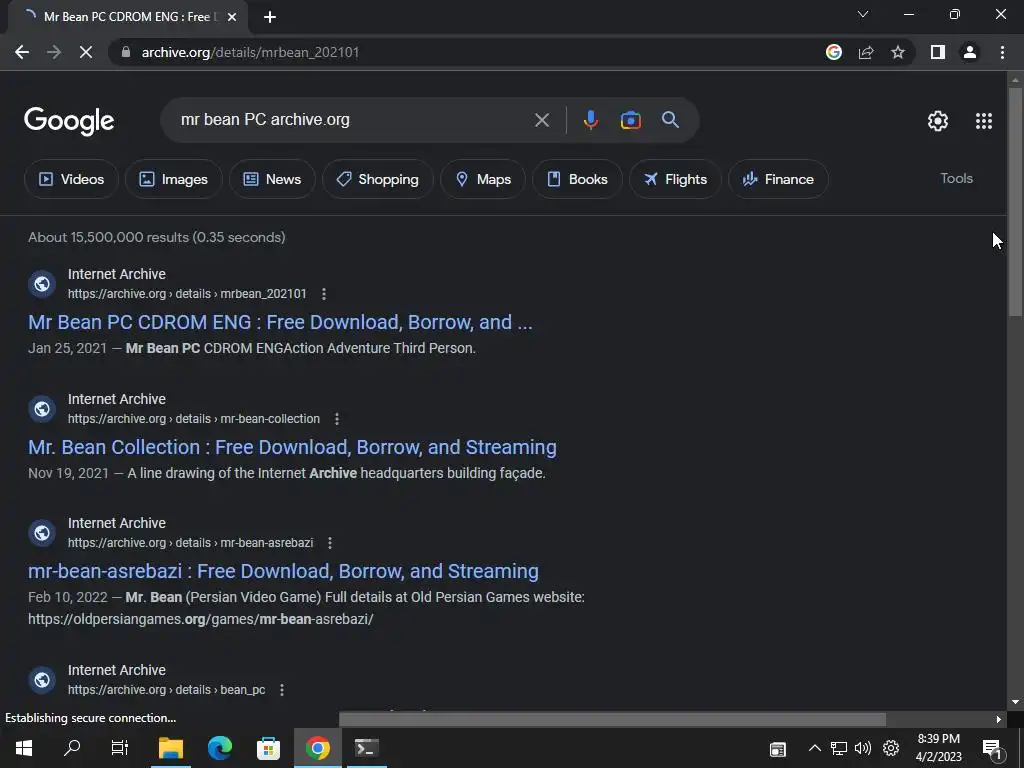This screenshot has height=768, width=1024.
Task: Click the horizontal scrollbar thumb
Action: click(613, 719)
